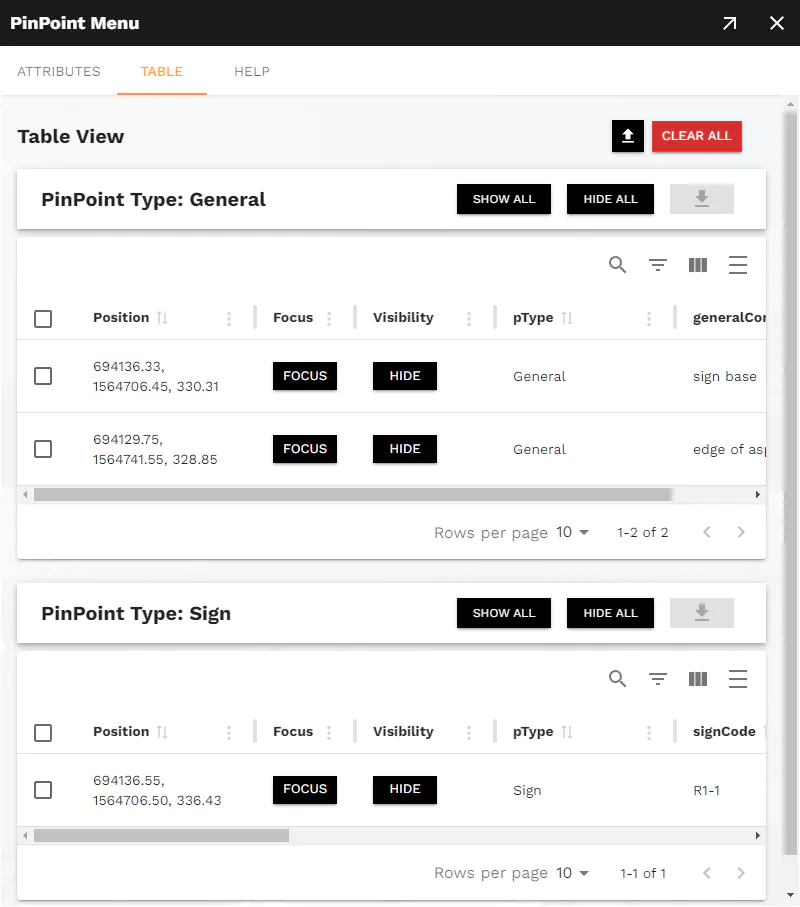Close the PinPoint Menu panel

click(x=776, y=23)
